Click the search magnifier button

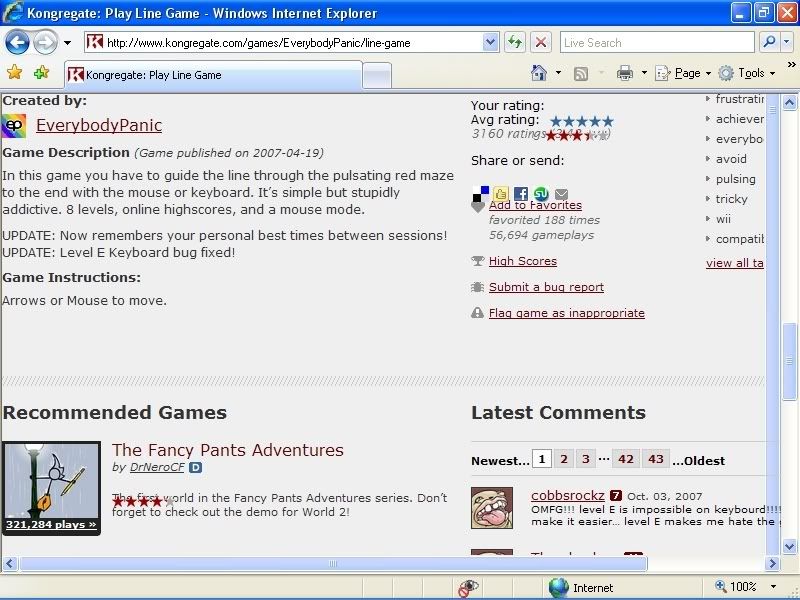click(768, 42)
